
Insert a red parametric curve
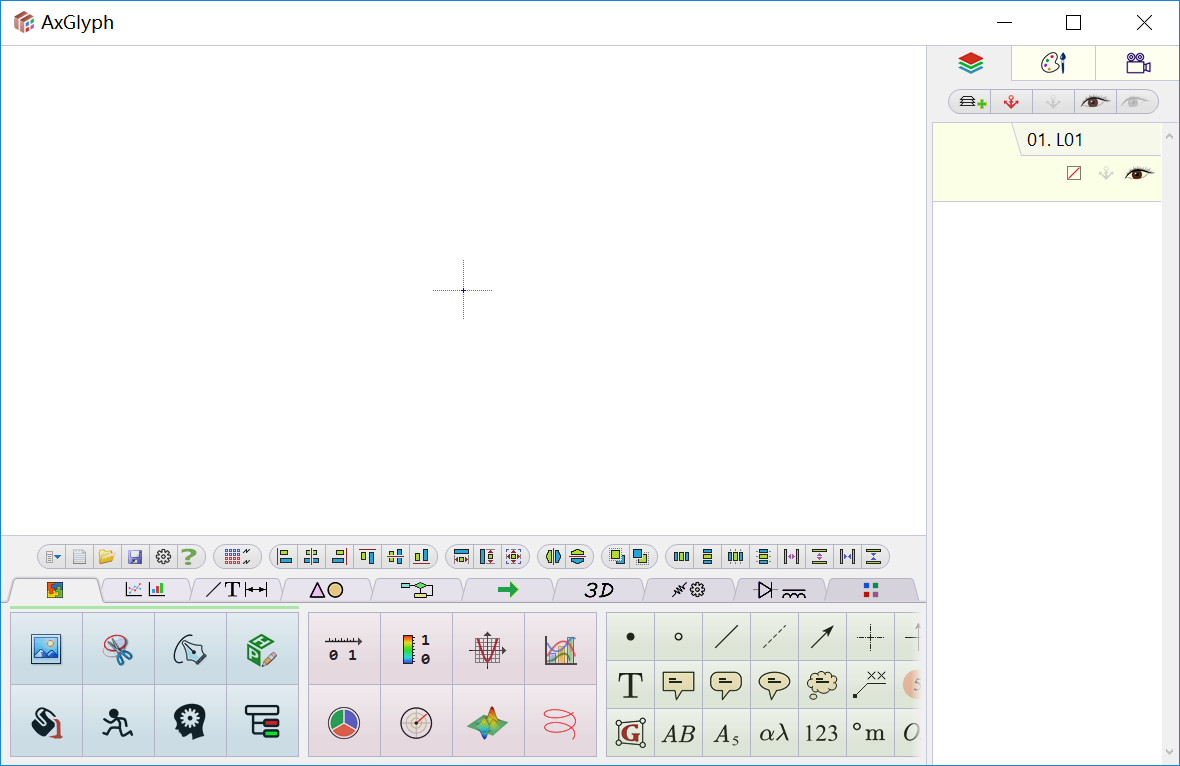[560, 721]
